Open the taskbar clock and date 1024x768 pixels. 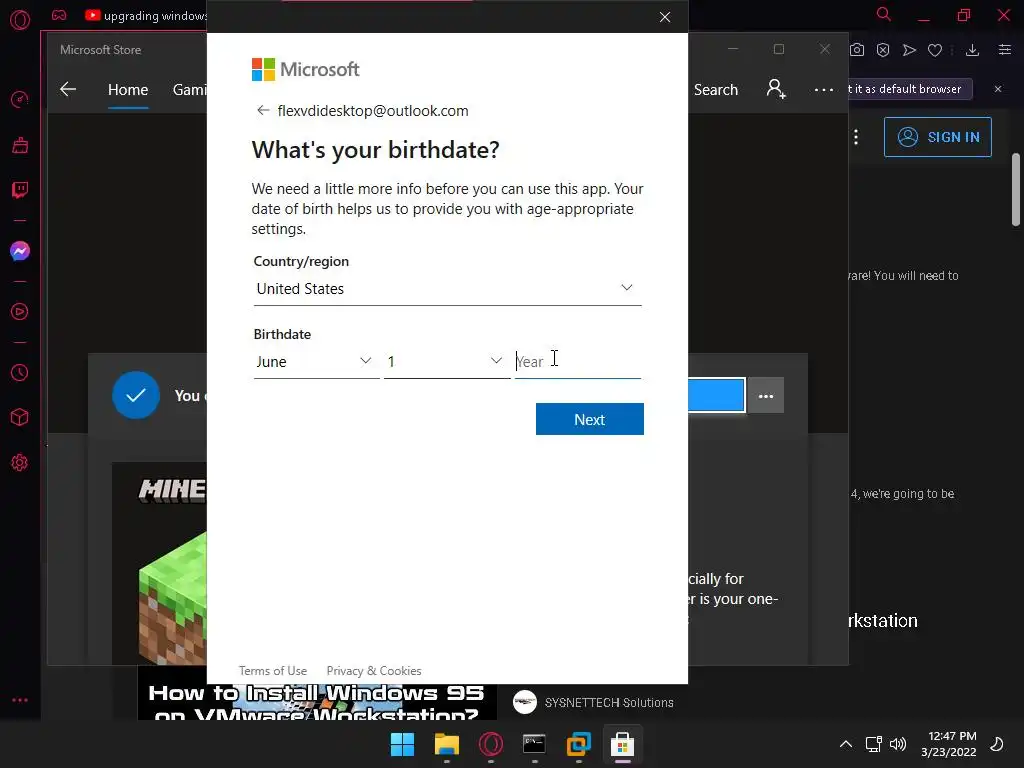pos(949,744)
